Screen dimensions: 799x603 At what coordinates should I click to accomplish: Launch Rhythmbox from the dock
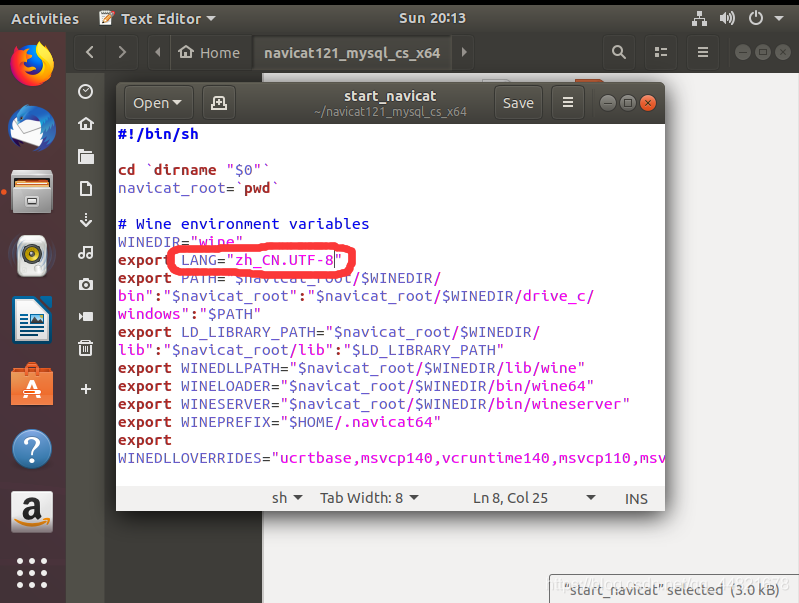(x=32, y=255)
